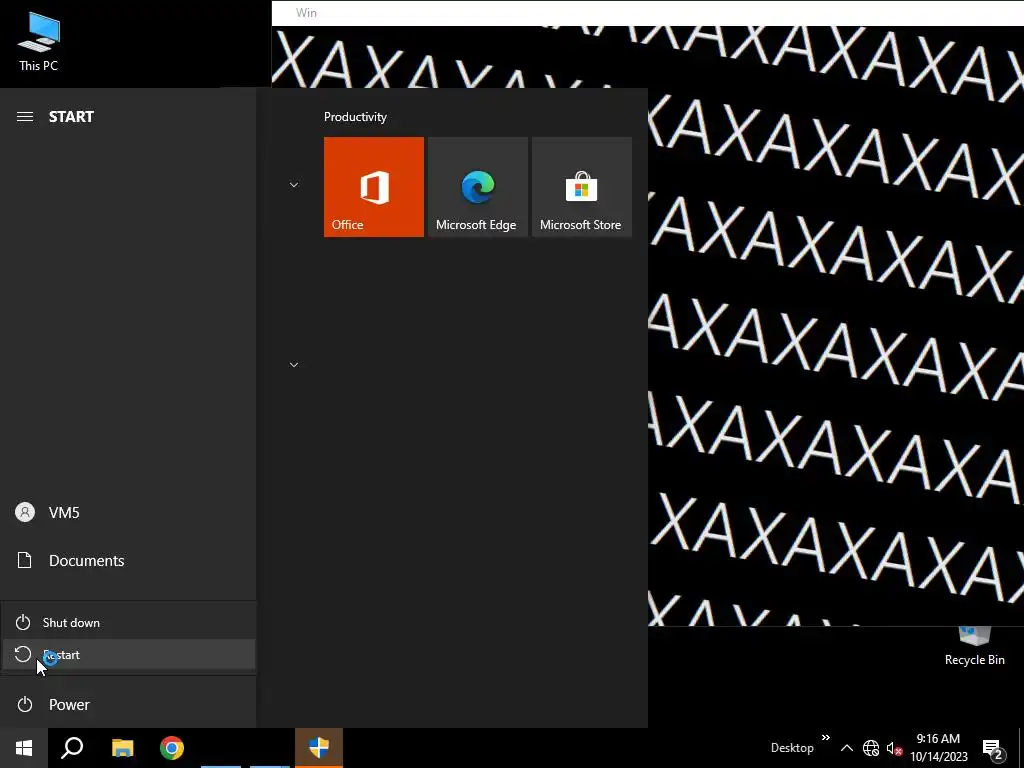Open the network globe tray icon
This screenshot has height=768, width=1024.
pyautogui.click(x=871, y=748)
